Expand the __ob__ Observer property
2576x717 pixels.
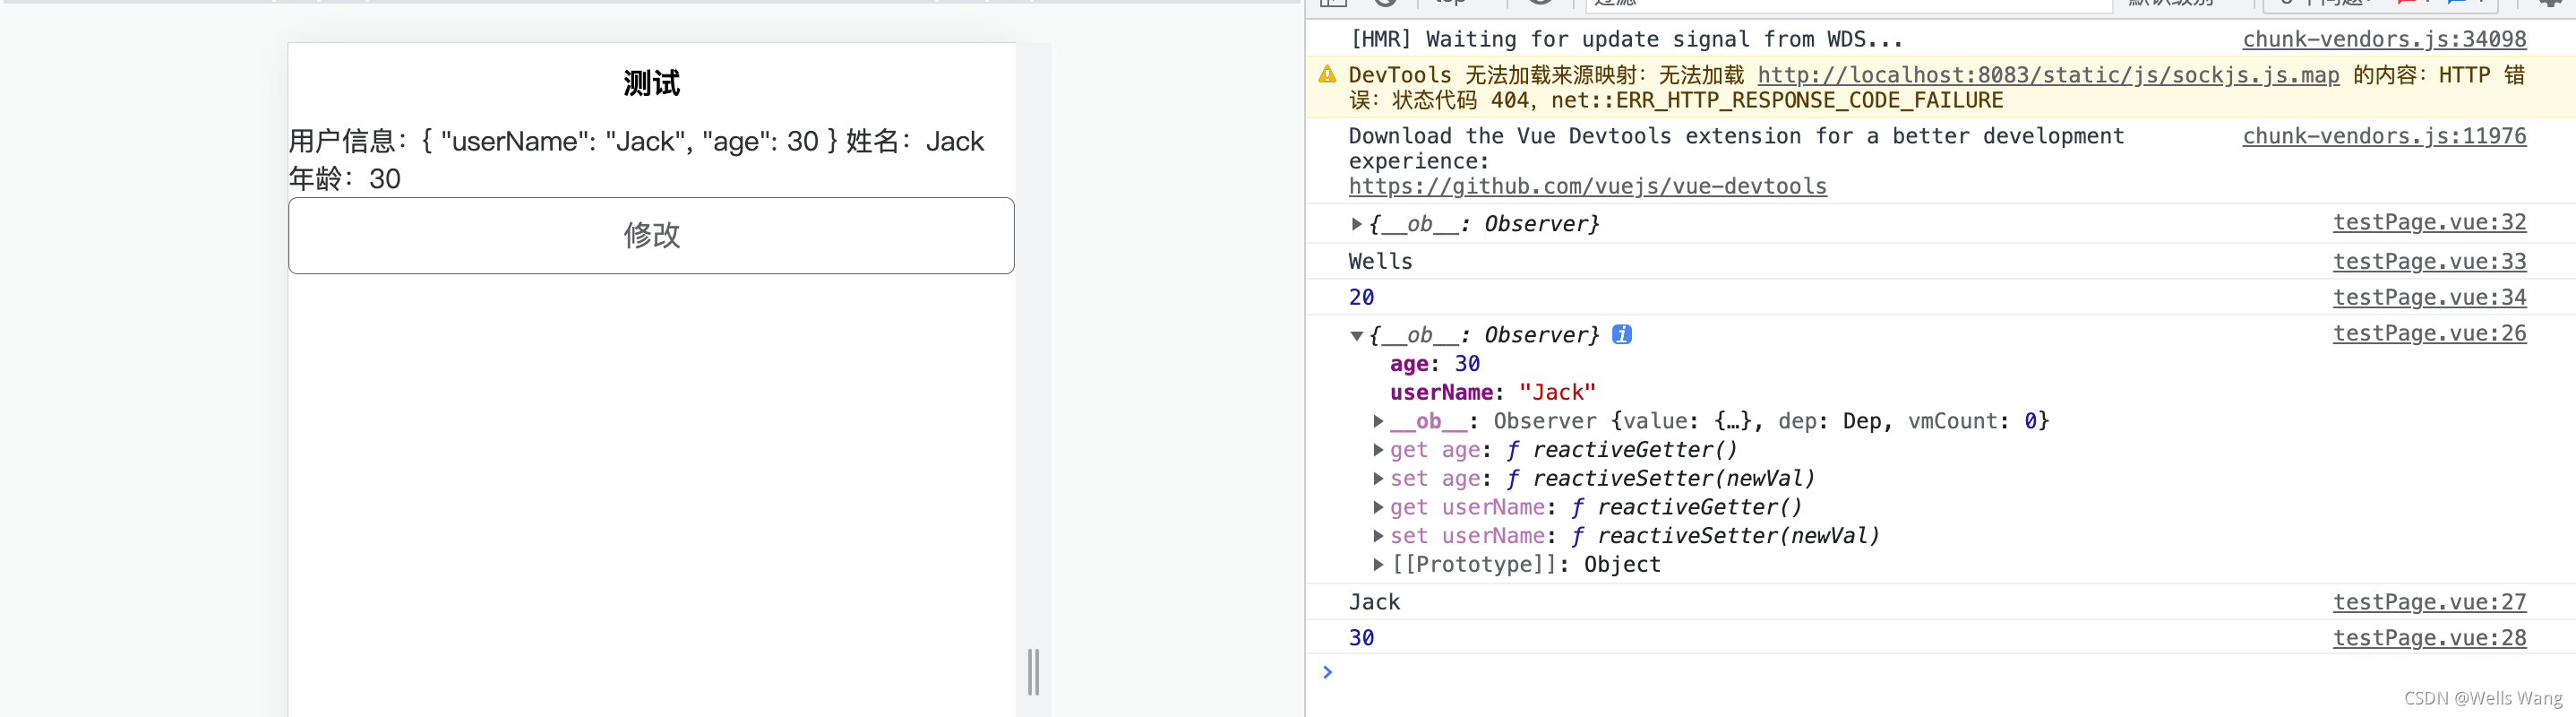1378,421
